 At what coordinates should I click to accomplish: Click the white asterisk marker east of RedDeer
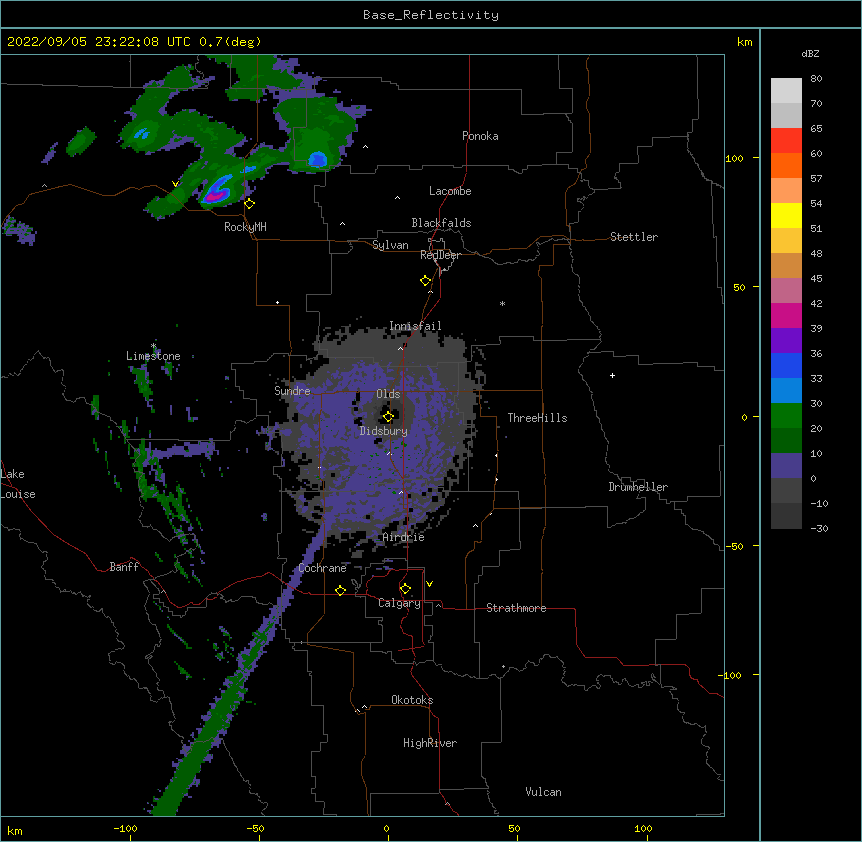point(502,304)
